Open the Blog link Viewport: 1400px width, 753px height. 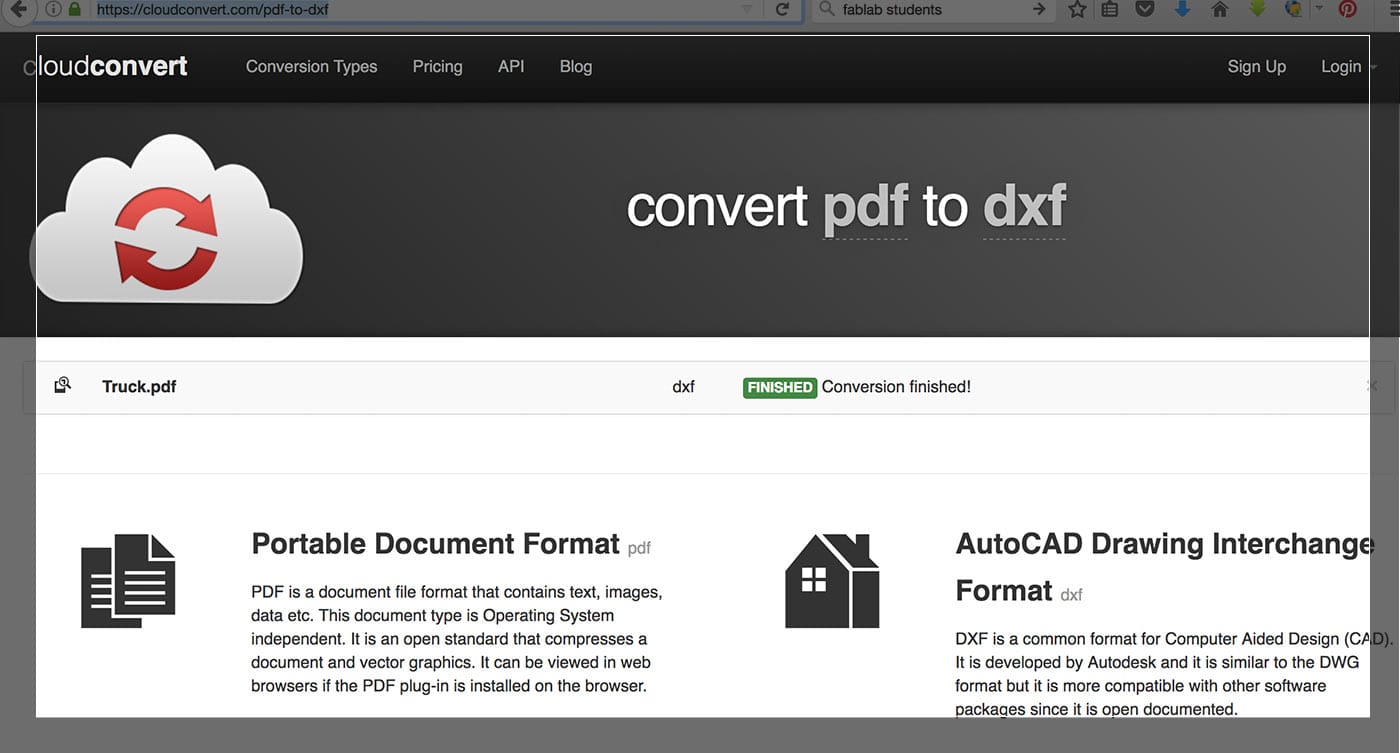[x=576, y=66]
